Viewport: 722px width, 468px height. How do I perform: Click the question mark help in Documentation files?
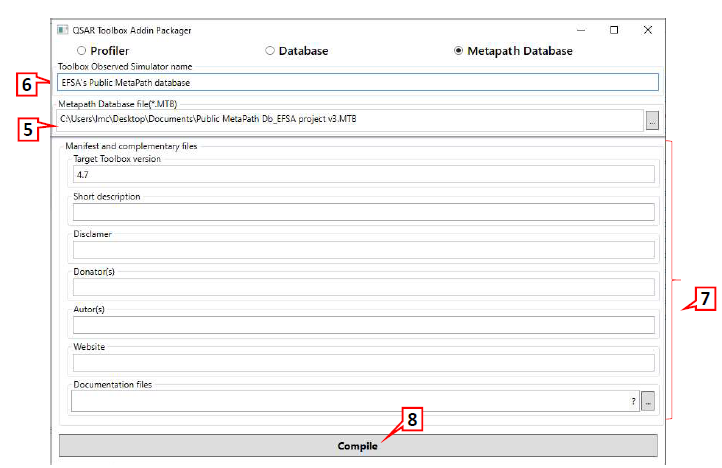point(634,402)
